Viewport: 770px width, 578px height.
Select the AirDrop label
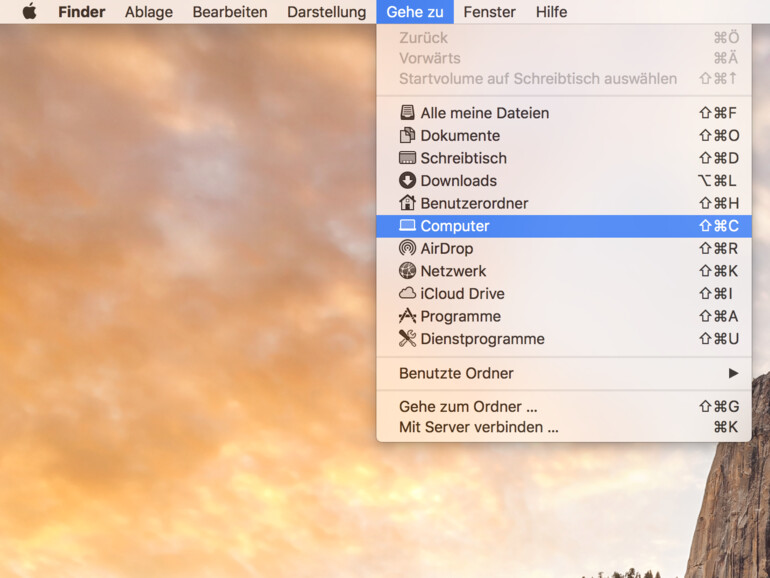pos(447,248)
